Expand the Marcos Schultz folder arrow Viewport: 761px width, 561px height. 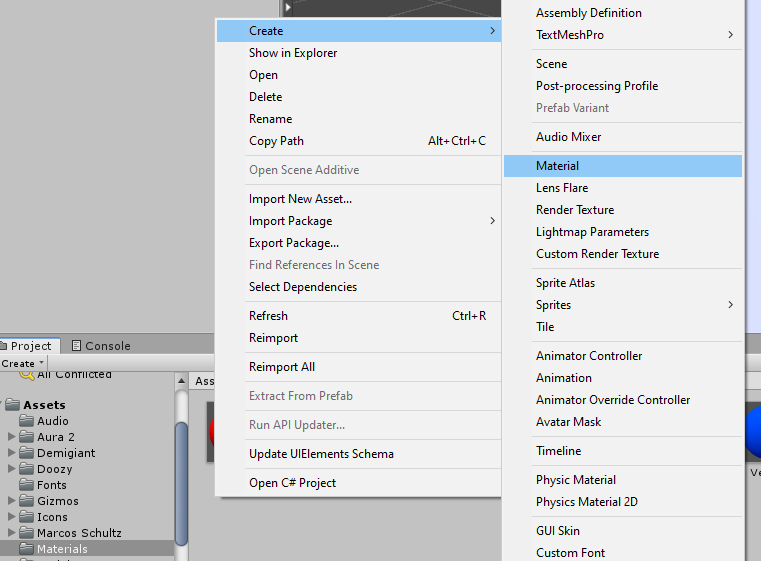pyautogui.click(x=12, y=533)
